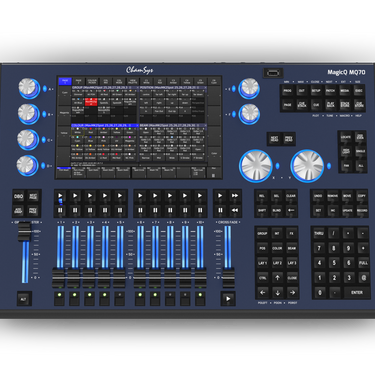Click the RECORD button
Image resolution: width=375 pixels, height=375 pixels.
[362, 210]
